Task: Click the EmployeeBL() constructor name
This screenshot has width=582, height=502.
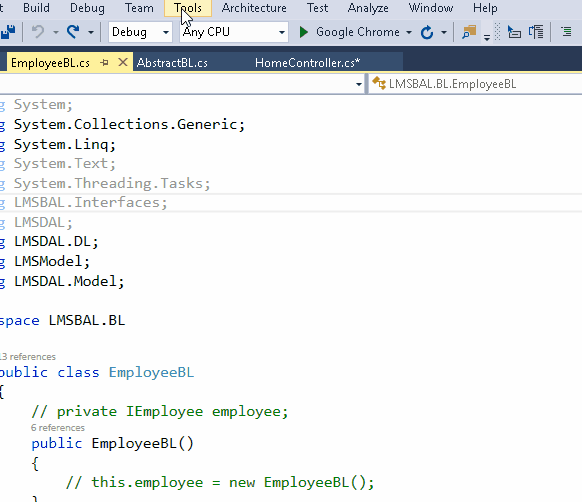Action: click(143, 444)
